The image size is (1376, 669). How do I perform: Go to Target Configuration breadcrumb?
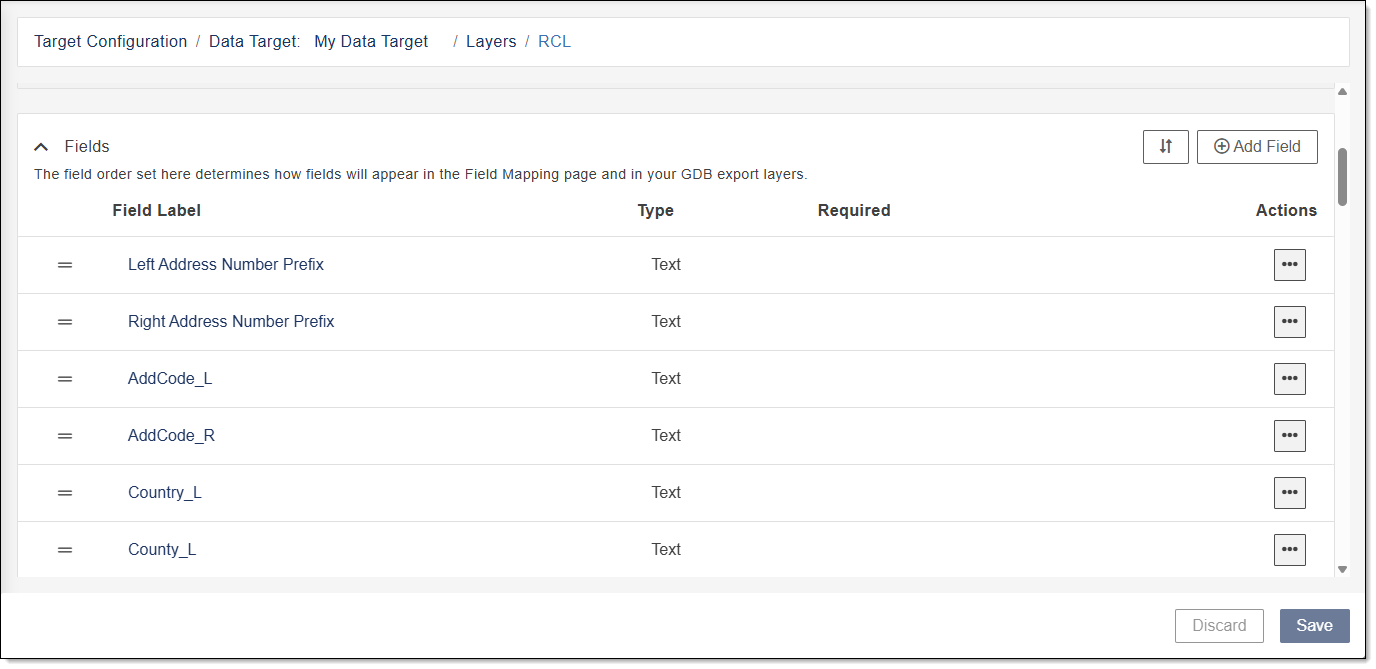(110, 42)
